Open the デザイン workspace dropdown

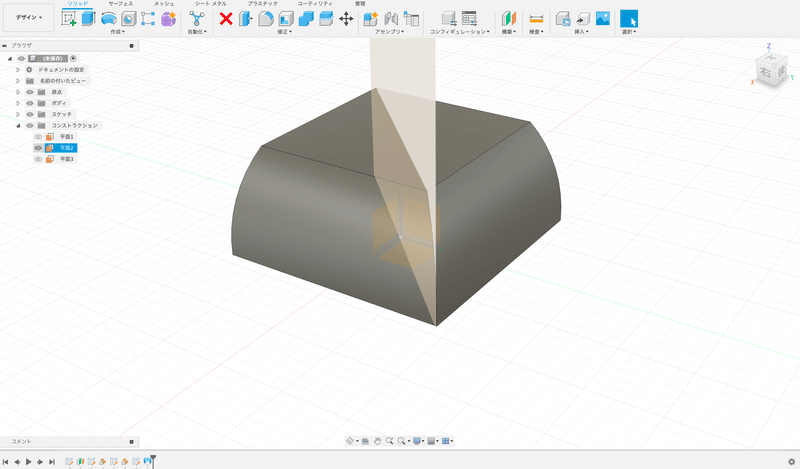click(x=29, y=17)
